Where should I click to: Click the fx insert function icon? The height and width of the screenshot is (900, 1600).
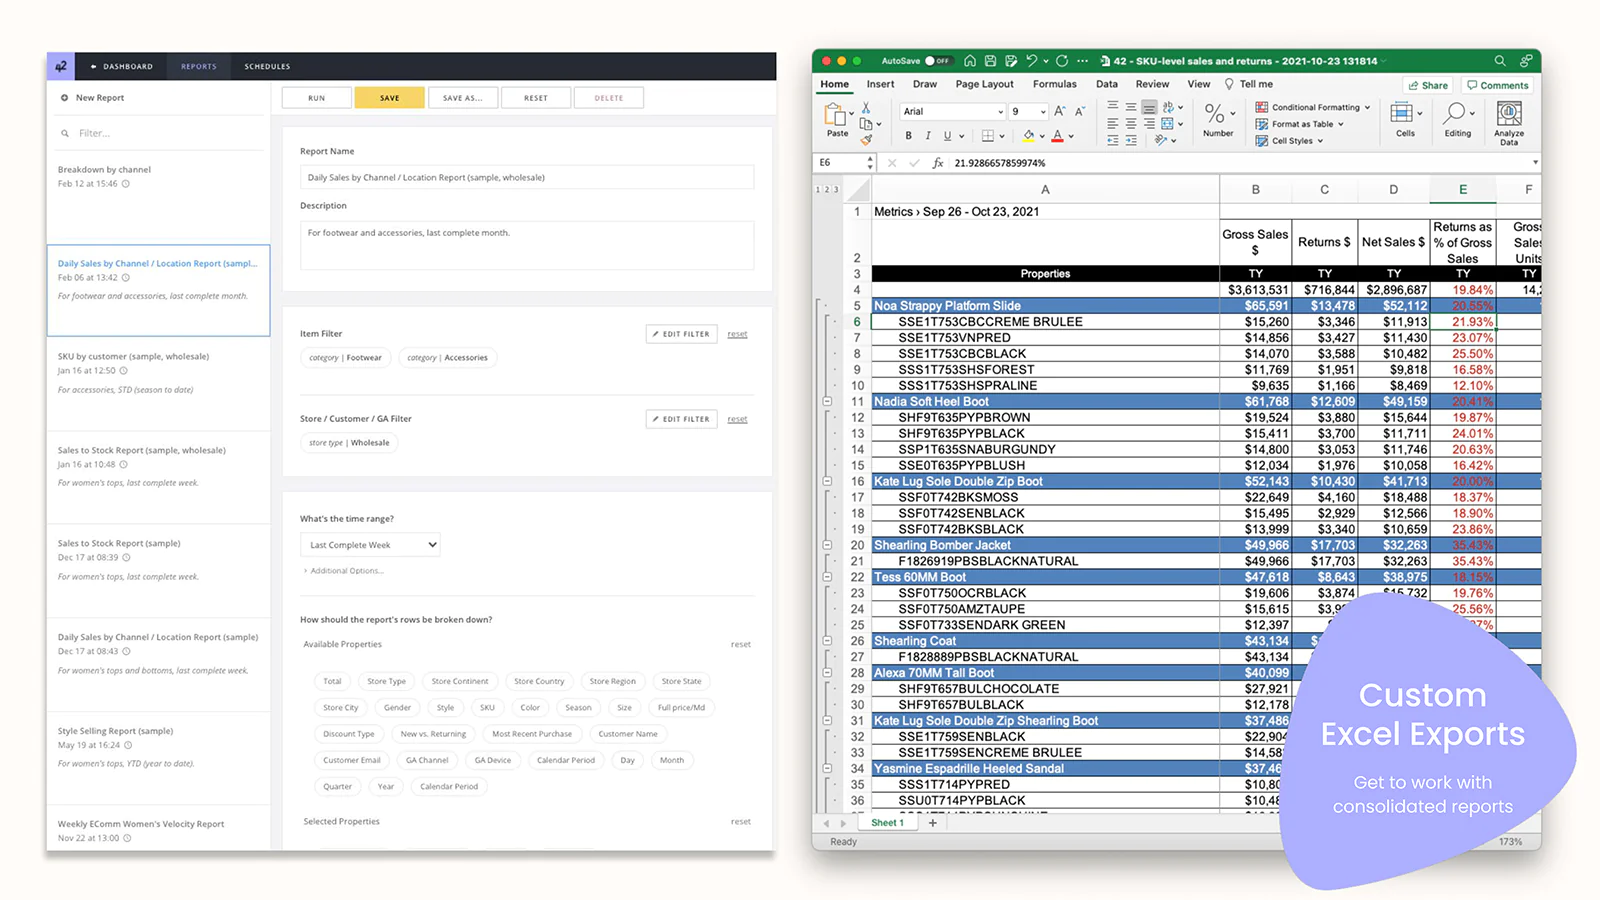(x=938, y=163)
